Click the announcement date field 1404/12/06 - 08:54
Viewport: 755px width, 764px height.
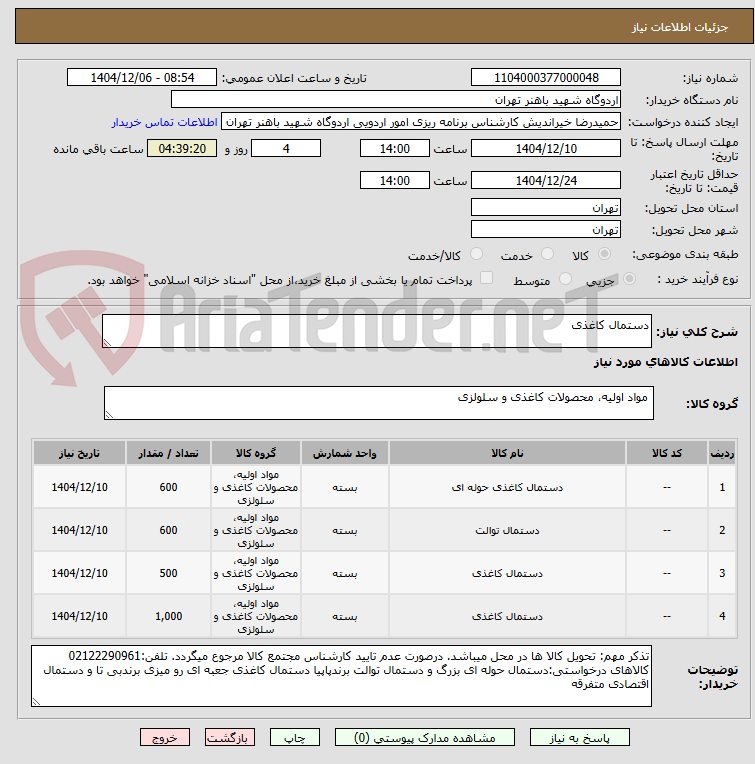click(142, 77)
